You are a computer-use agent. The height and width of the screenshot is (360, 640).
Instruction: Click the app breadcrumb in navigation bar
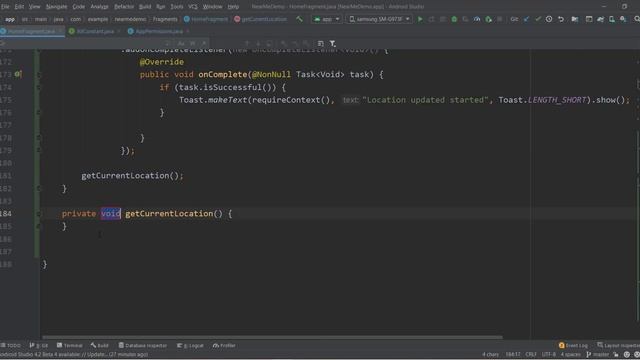(10, 19)
